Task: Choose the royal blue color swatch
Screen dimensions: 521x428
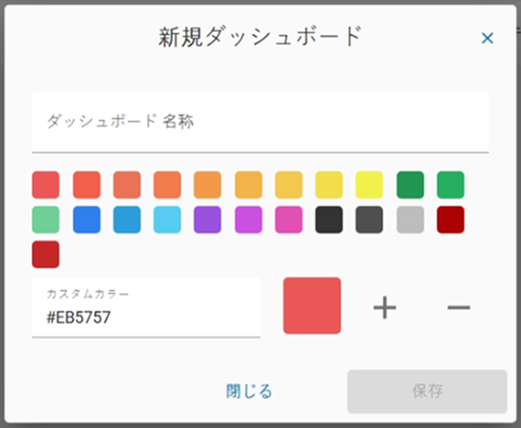Action: [87, 219]
